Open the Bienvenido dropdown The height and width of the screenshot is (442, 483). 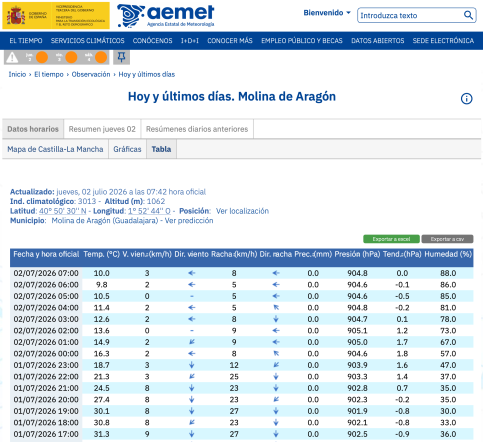pyautogui.click(x=327, y=13)
